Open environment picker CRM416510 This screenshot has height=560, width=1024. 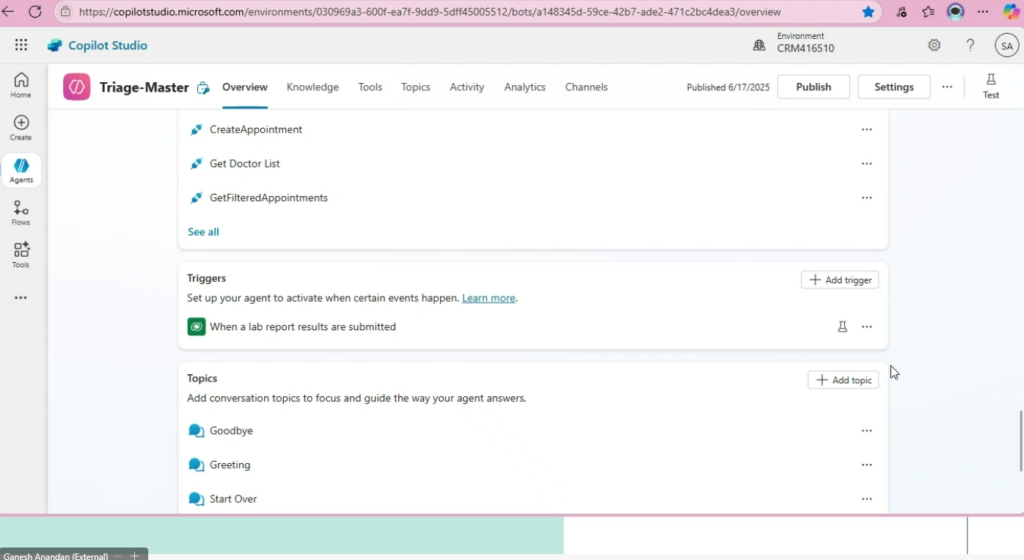(x=793, y=42)
